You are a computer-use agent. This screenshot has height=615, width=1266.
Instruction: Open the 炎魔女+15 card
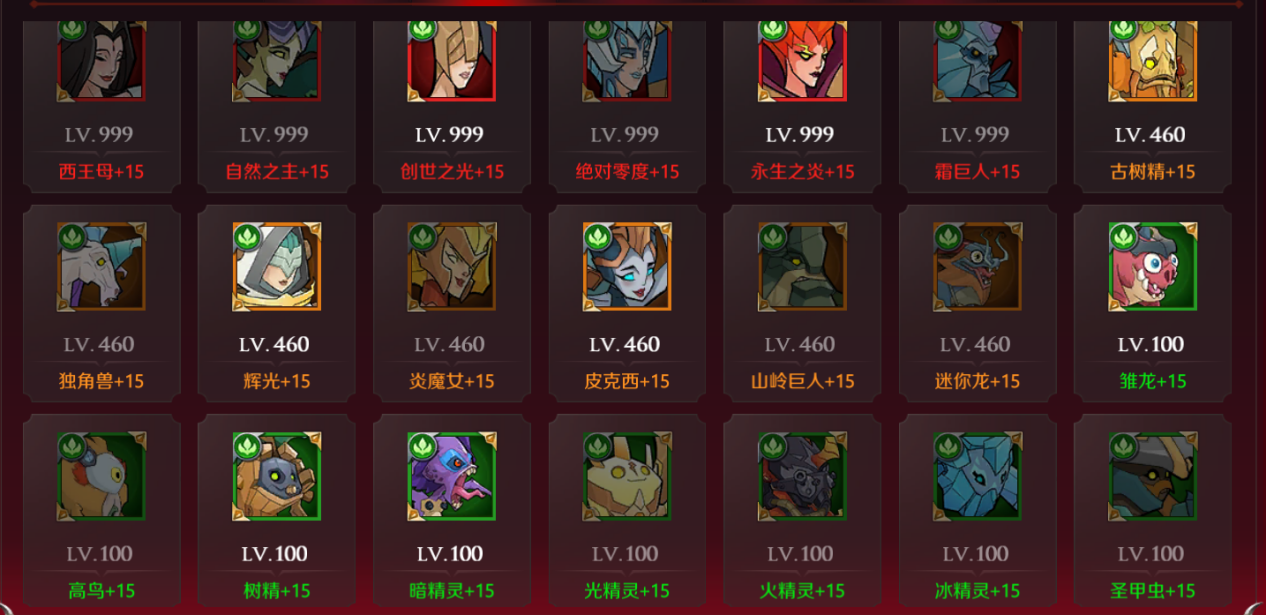pyautogui.click(x=452, y=304)
